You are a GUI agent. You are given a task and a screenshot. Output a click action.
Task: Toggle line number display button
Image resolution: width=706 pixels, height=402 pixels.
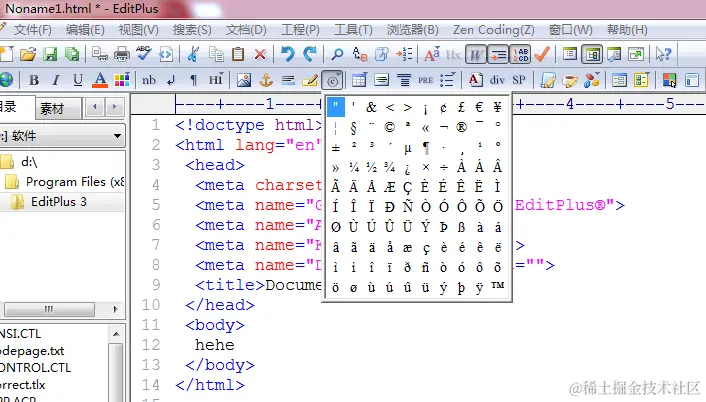[520, 54]
